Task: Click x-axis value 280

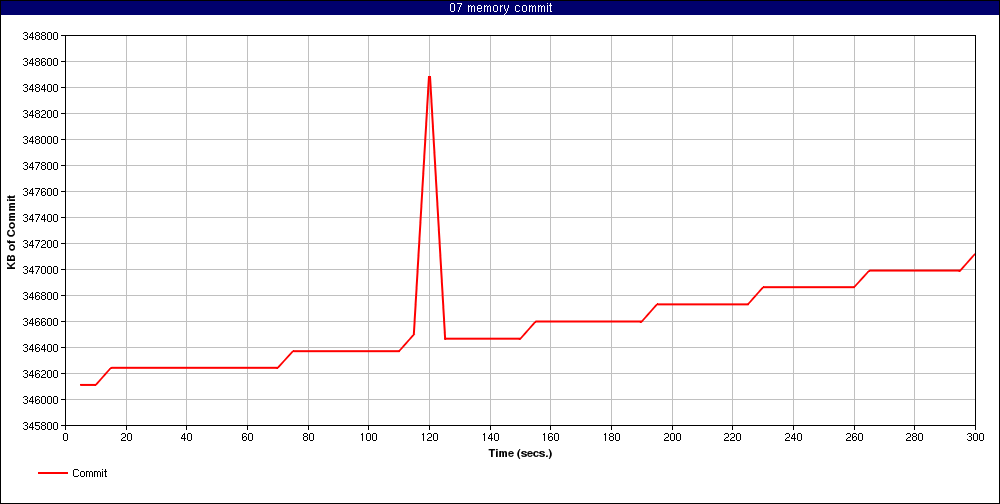Action: 915,437
